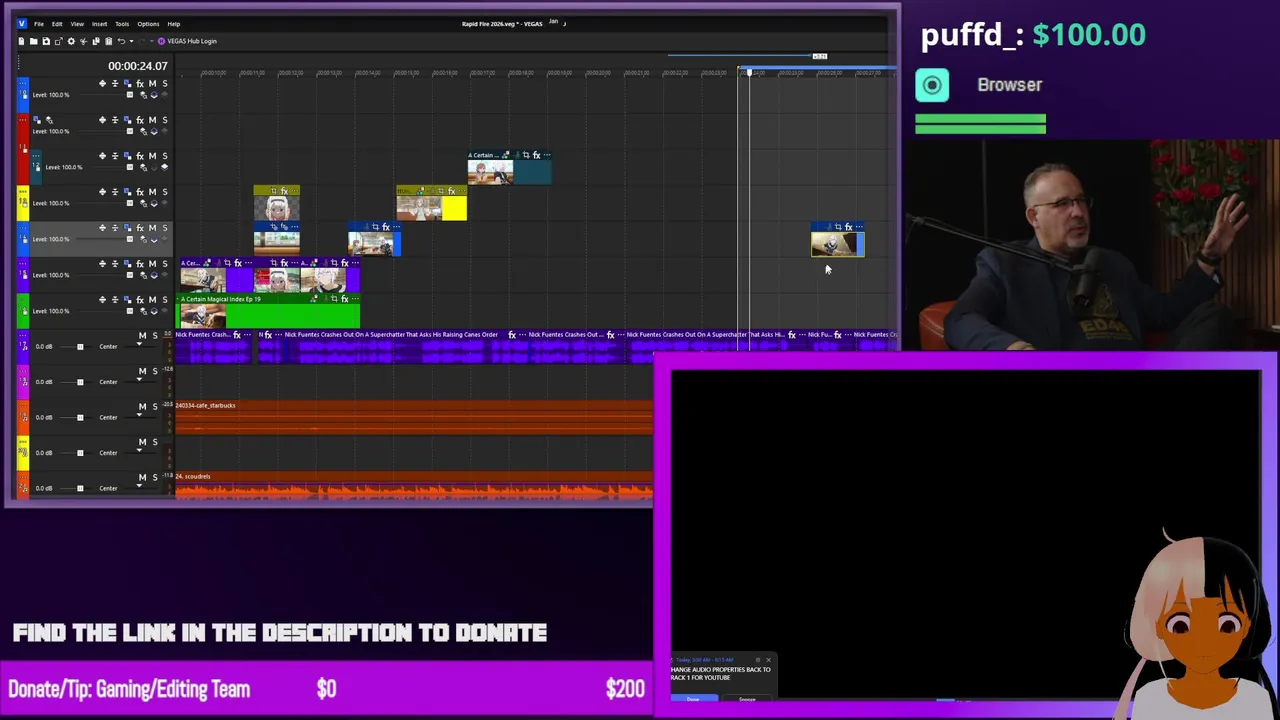Image resolution: width=1280 pixels, height=720 pixels.
Task: Open more-options dots on the teal A Certain clip
Action: (x=547, y=155)
